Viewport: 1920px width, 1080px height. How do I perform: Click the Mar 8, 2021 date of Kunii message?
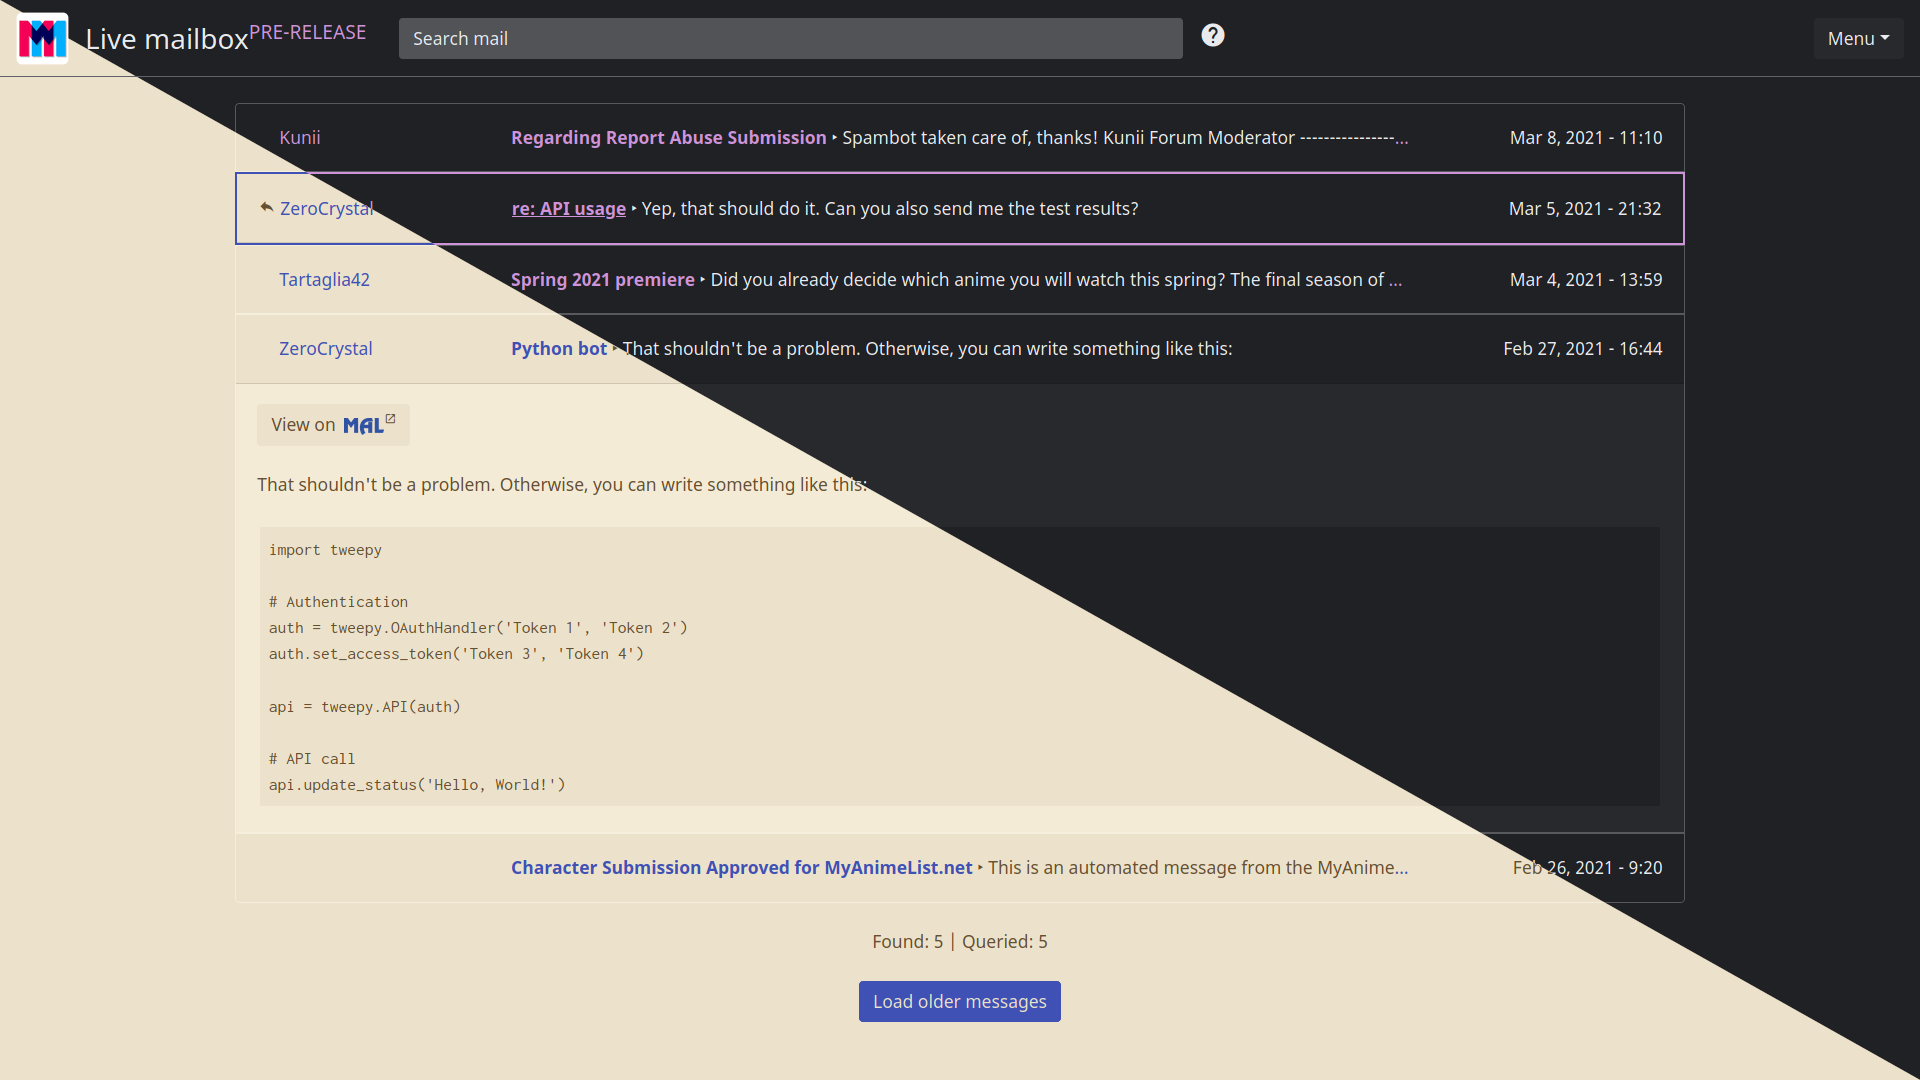tap(1585, 138)
